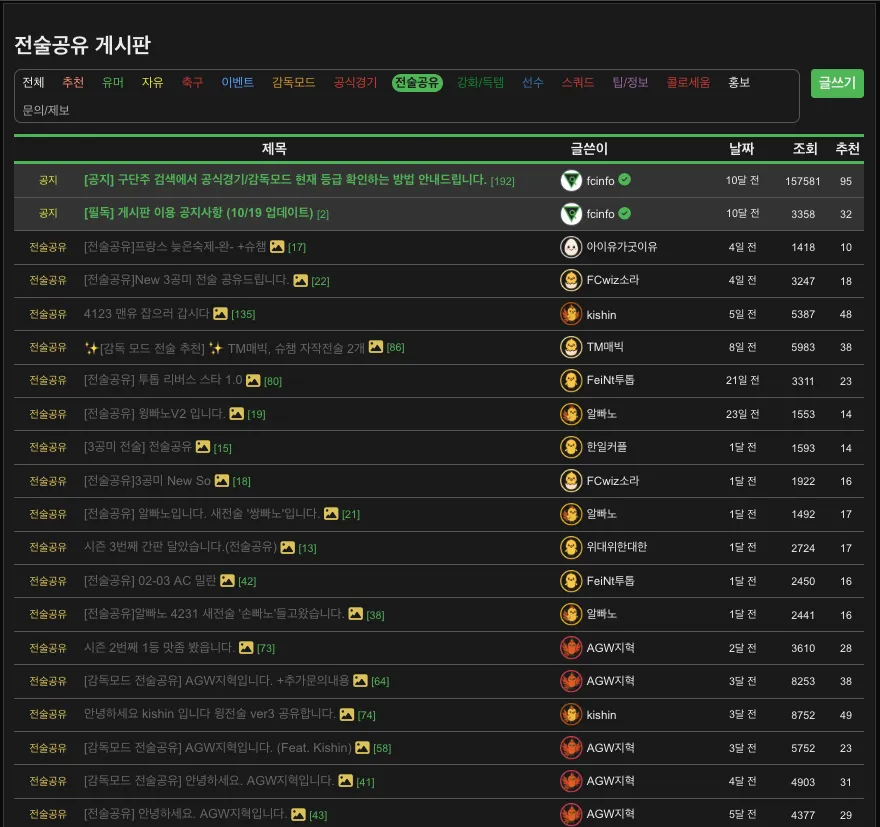
Task: Switch to the 전체 category tab
Action: 34,83
